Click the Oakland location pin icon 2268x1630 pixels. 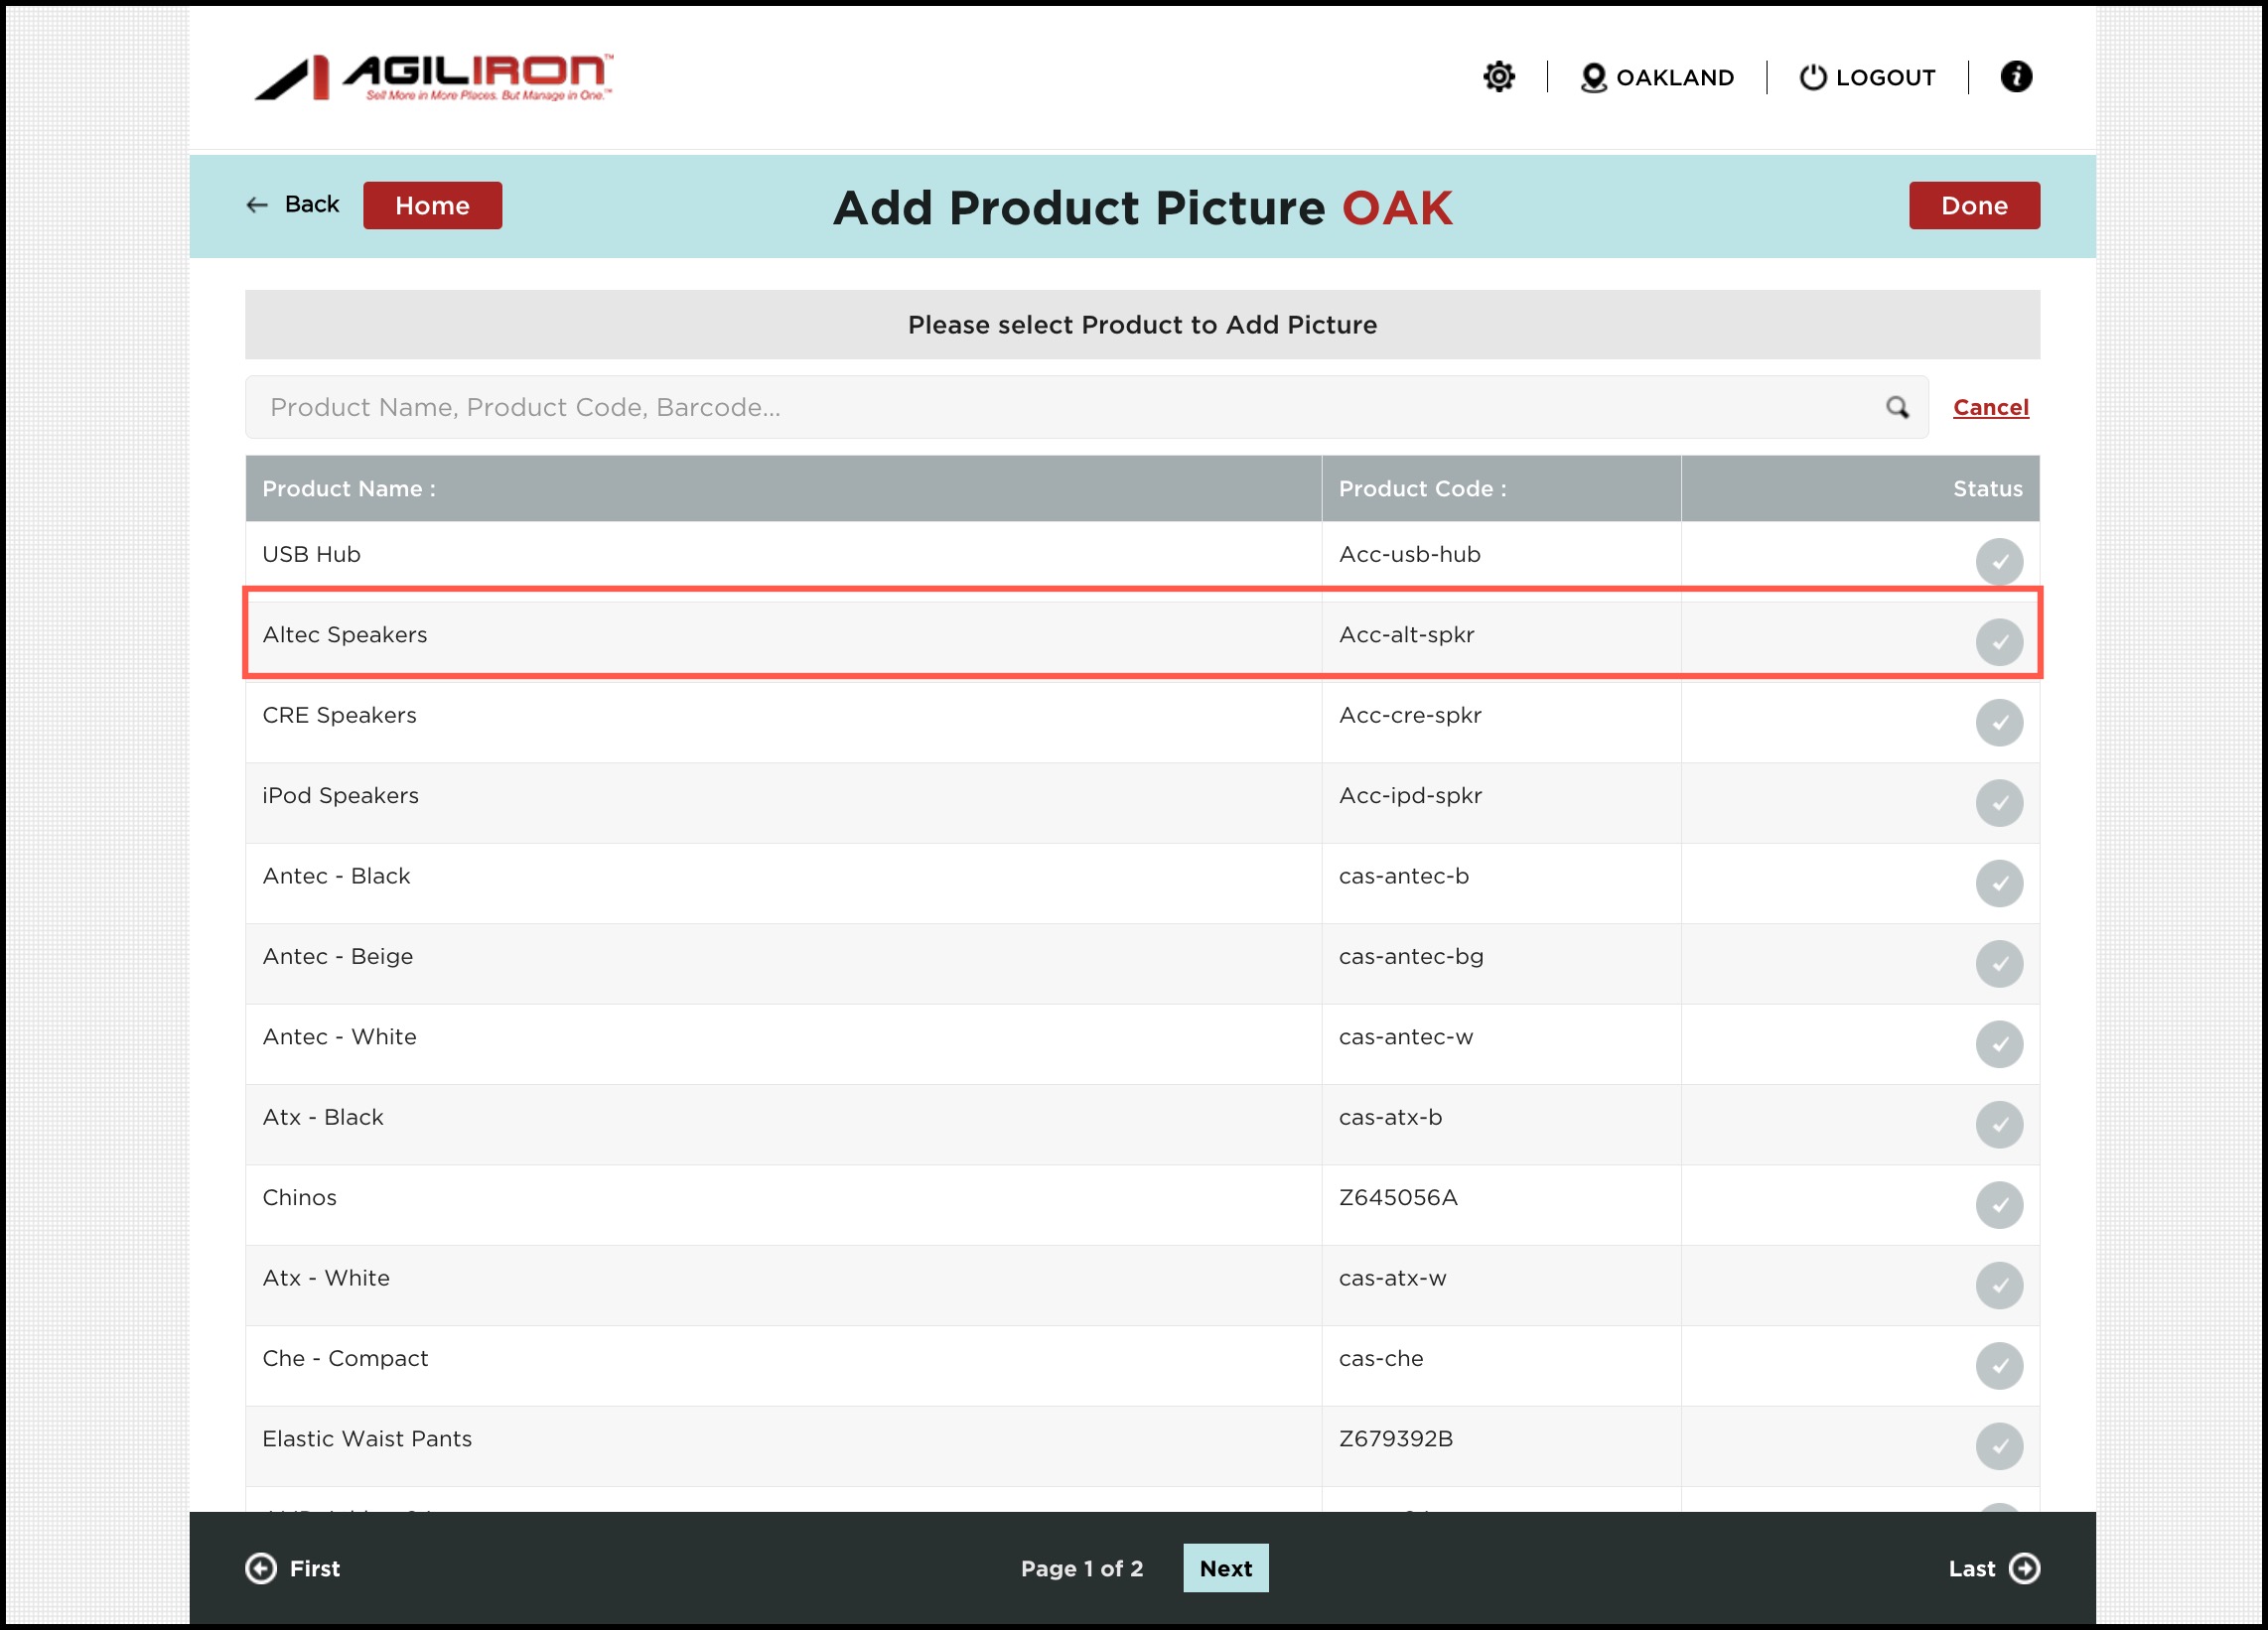(x=1592, y=77)
